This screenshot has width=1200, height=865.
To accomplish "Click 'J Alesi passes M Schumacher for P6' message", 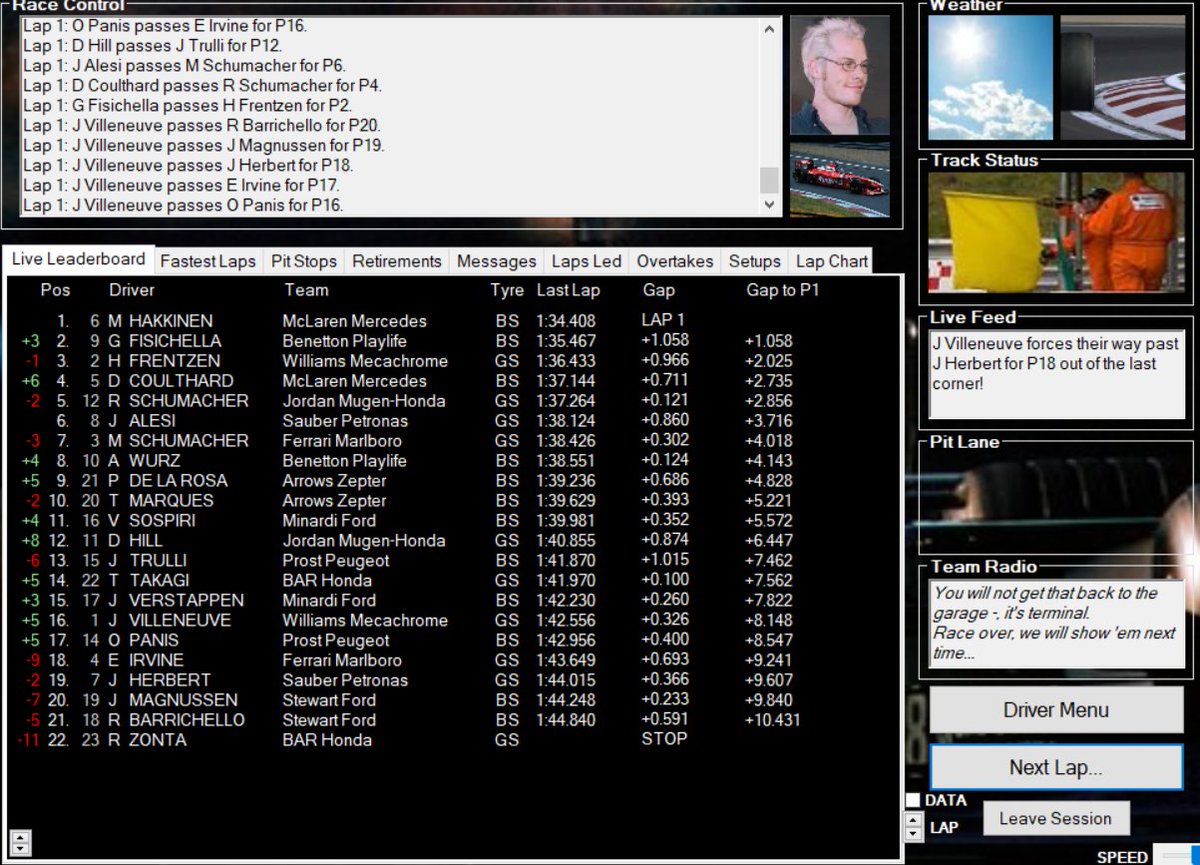I will coord(184,65).
